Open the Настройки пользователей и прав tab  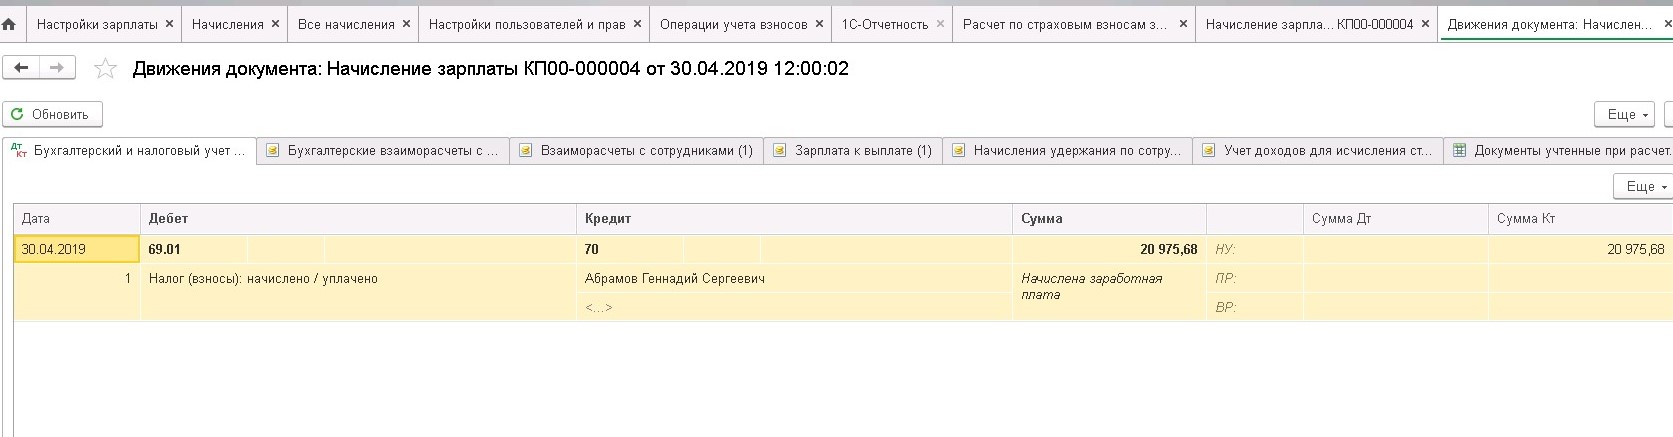(x=527, y=24)
